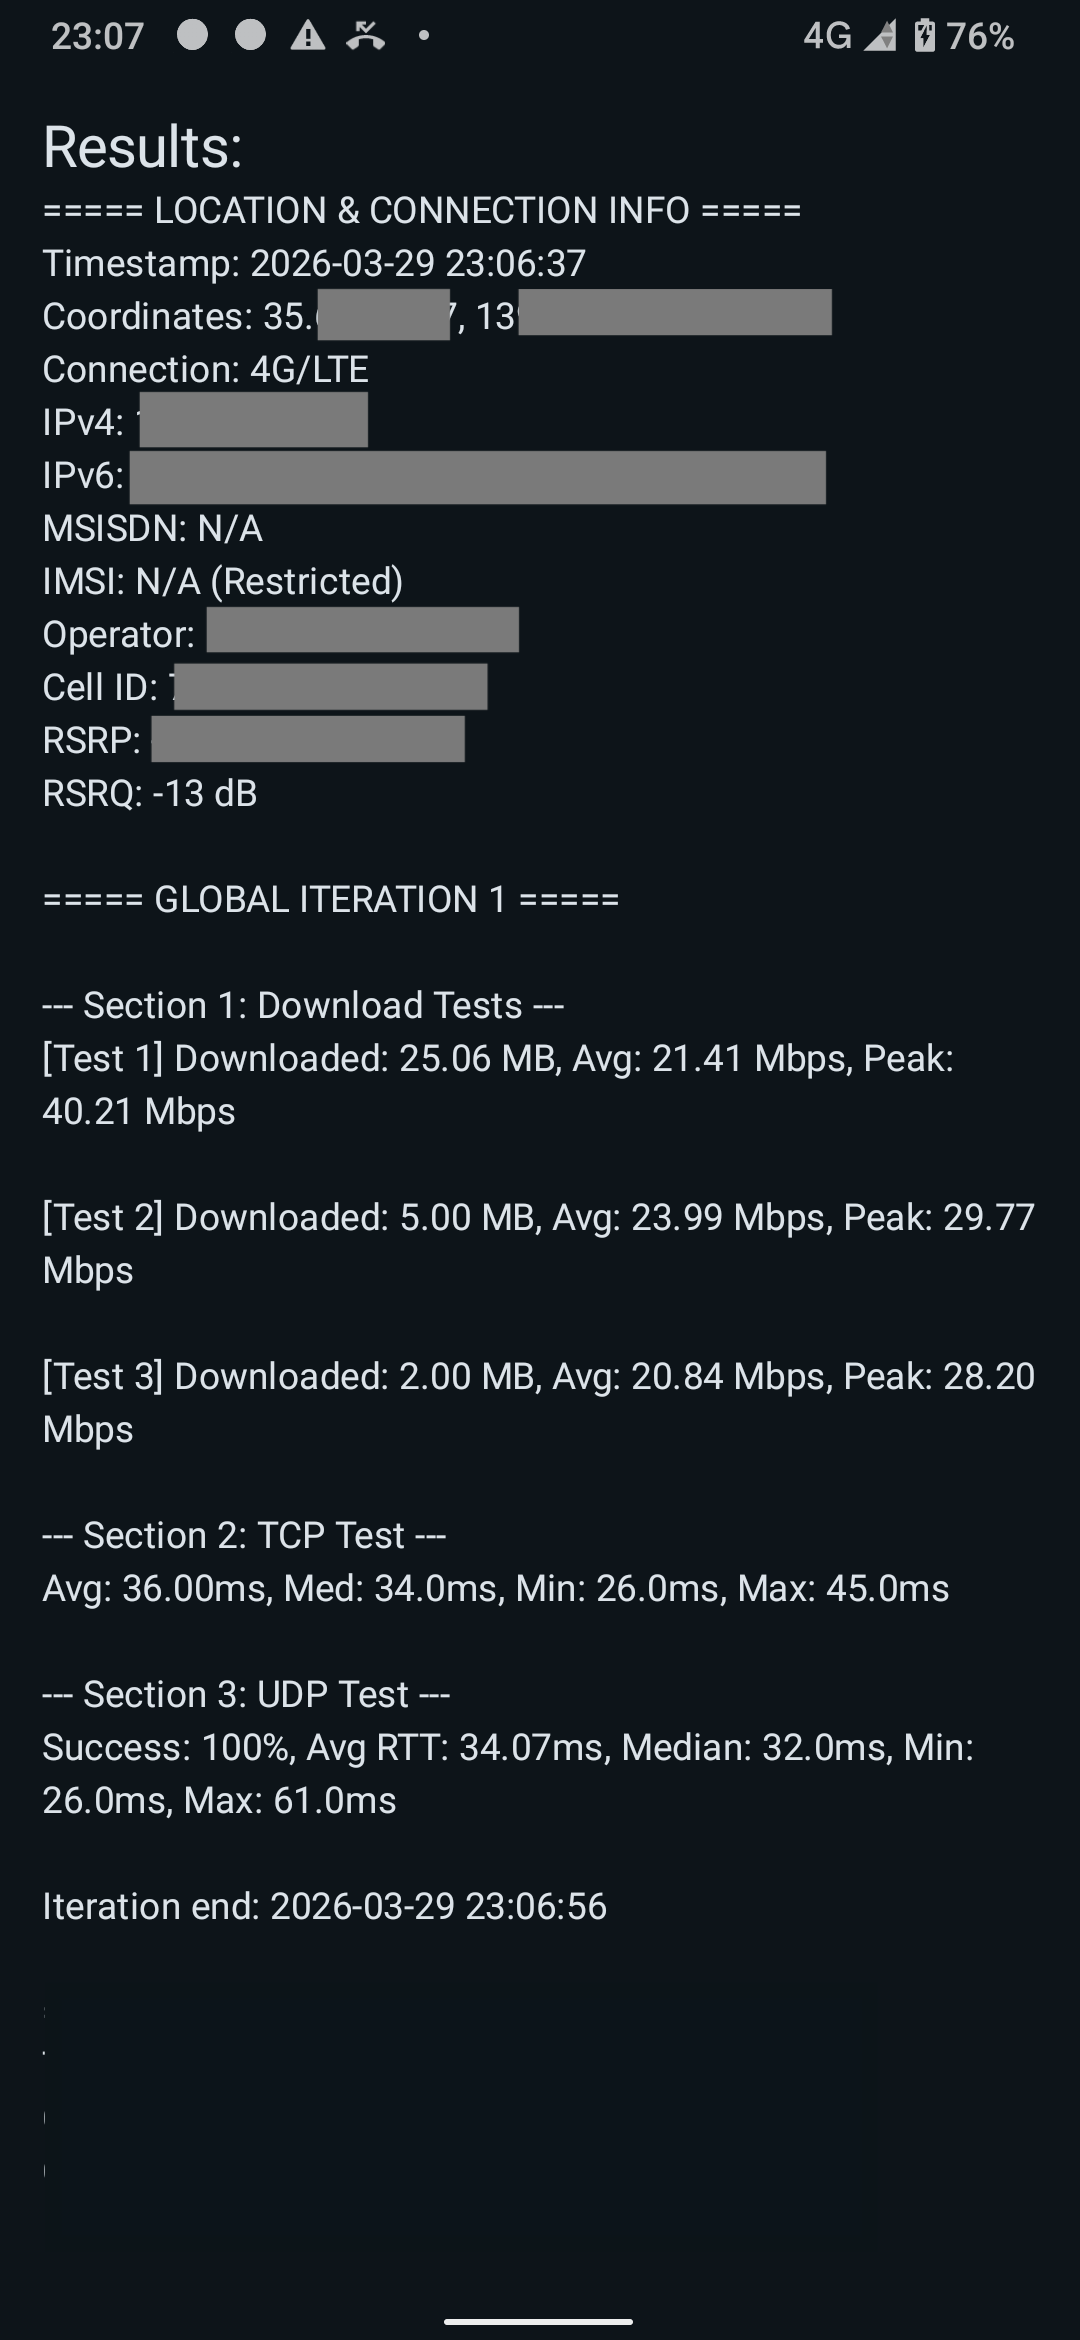Tap the TCP Test latency result line

(x=495, y=1588)
